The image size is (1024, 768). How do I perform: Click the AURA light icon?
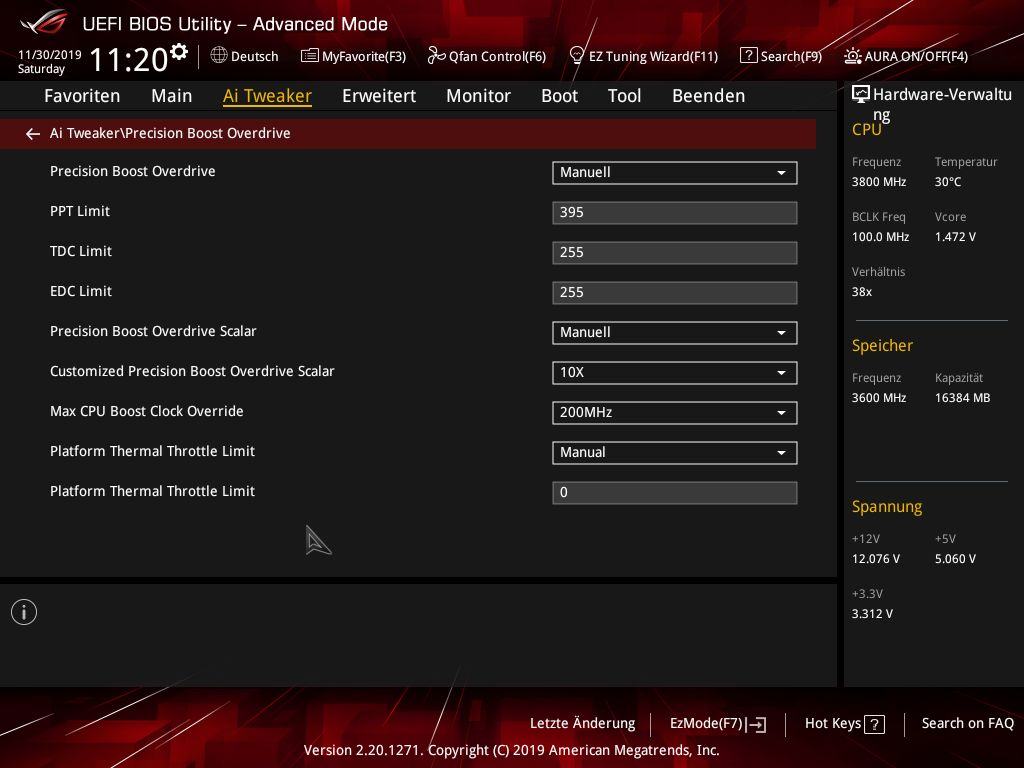pos(853,56)
